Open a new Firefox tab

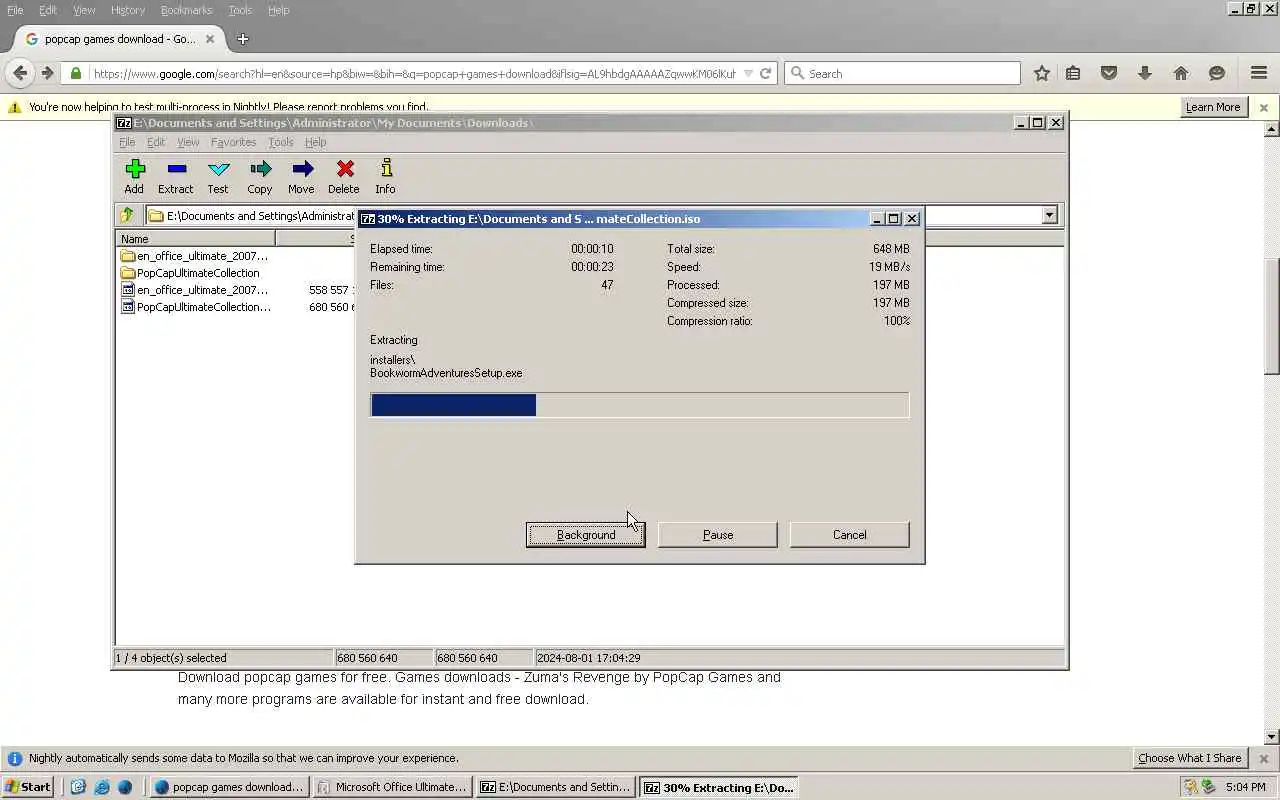point(242,39)
